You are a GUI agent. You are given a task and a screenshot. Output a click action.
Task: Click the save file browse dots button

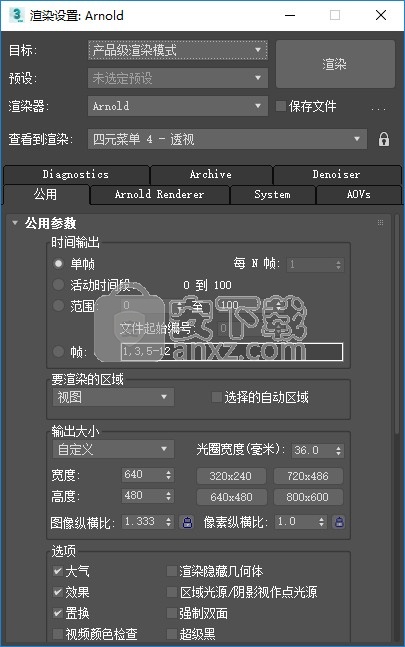coord(378,108)
